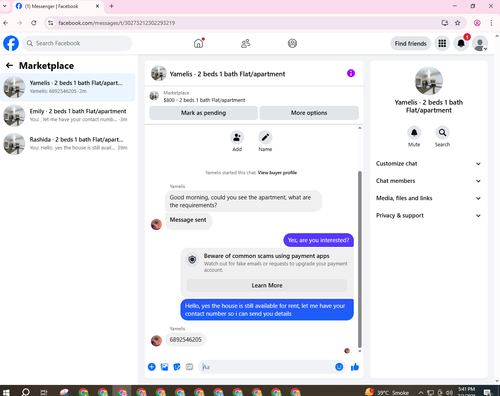Click the 6892546205 message bubble
This screenshot has width=500, height=396.
pos(186,340)
